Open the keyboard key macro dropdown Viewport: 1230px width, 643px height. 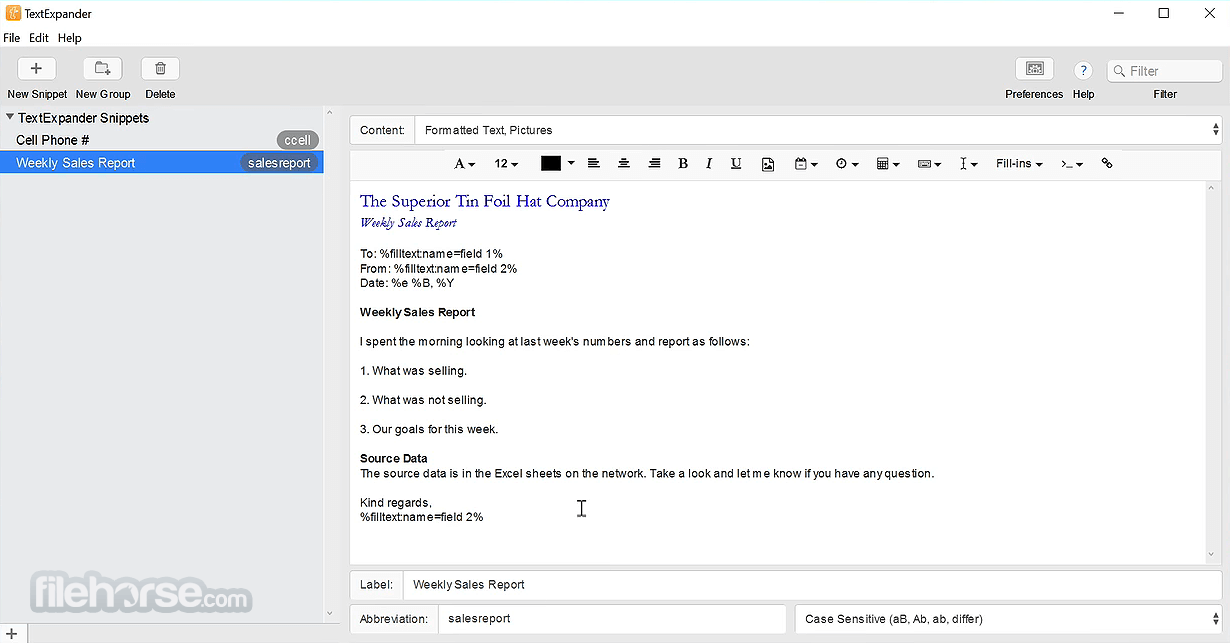929,164
